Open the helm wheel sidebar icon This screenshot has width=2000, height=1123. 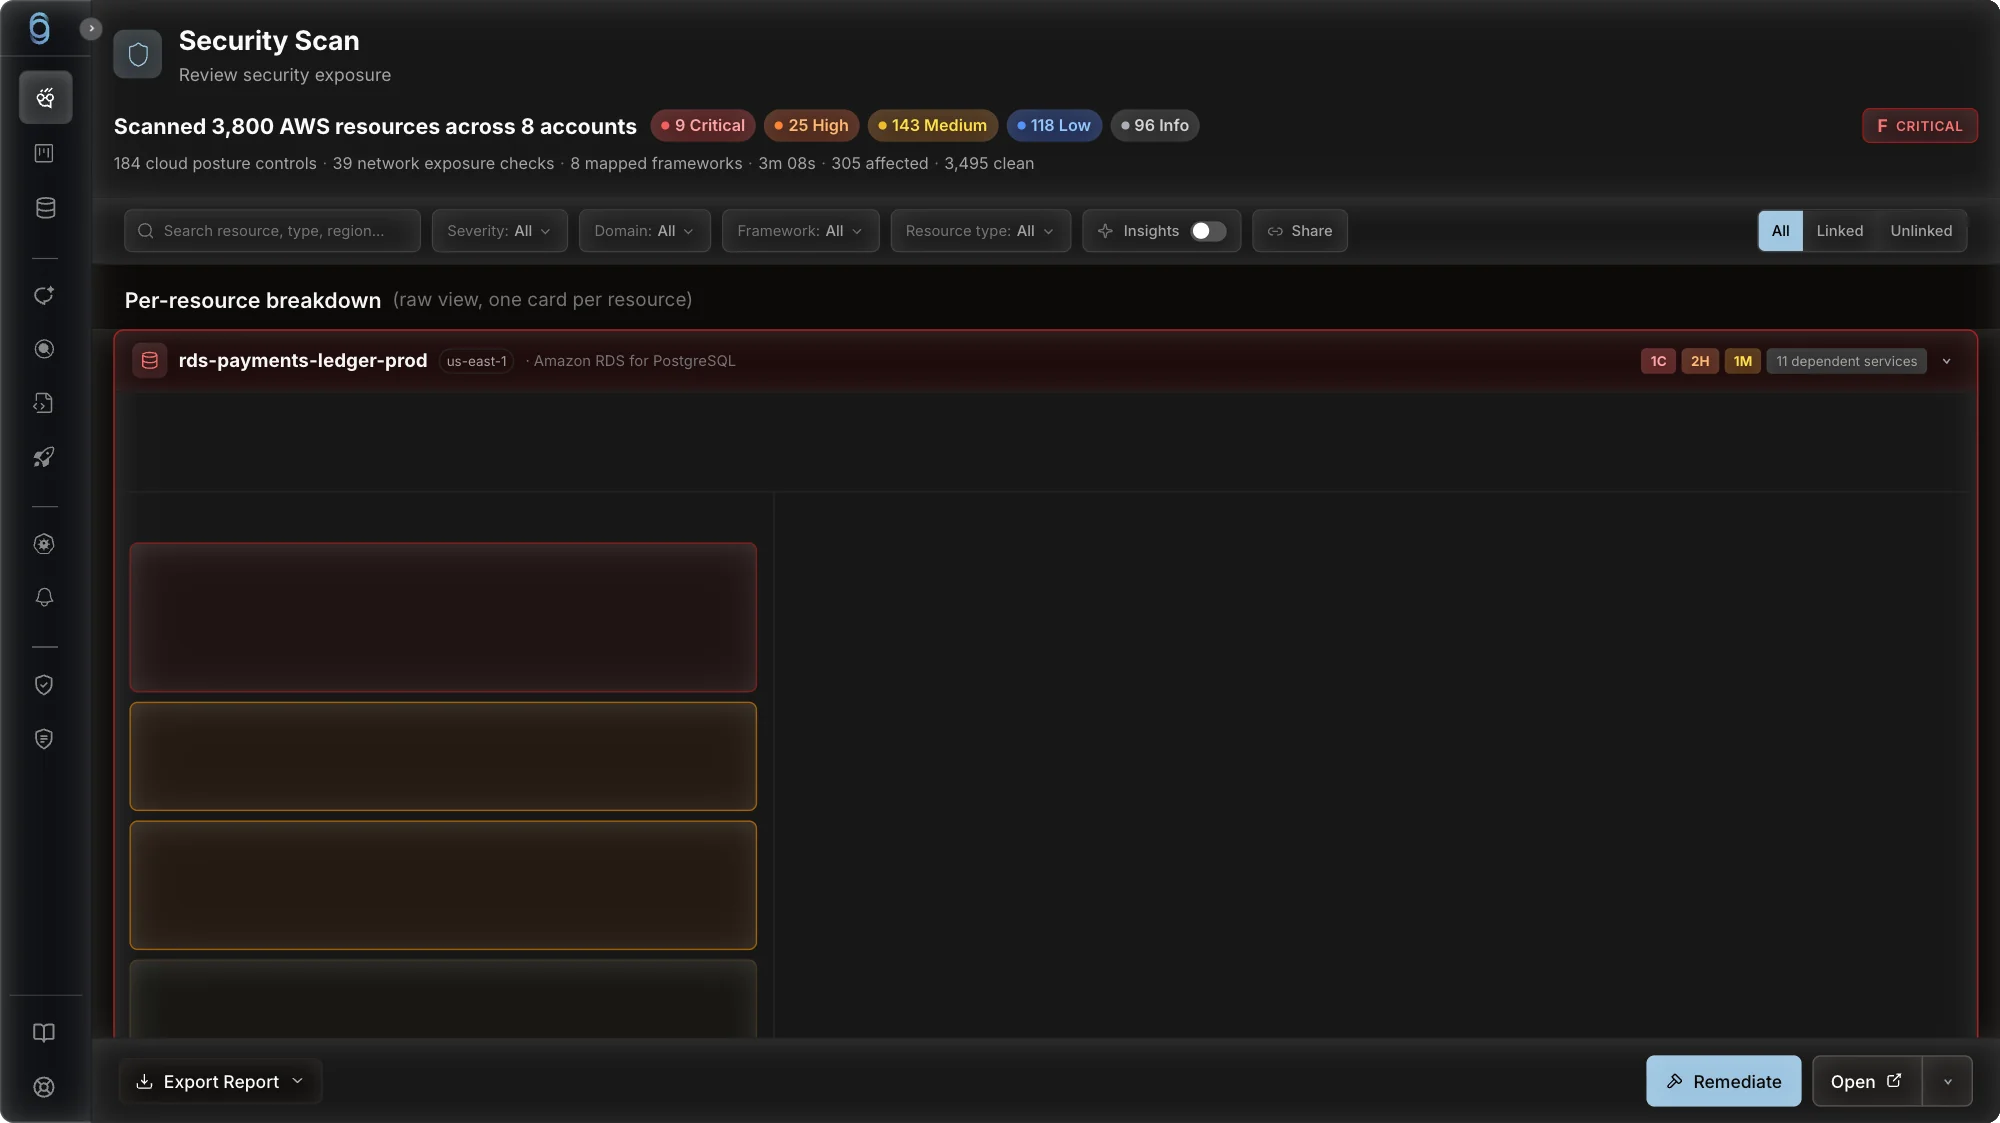click(44, 544)
